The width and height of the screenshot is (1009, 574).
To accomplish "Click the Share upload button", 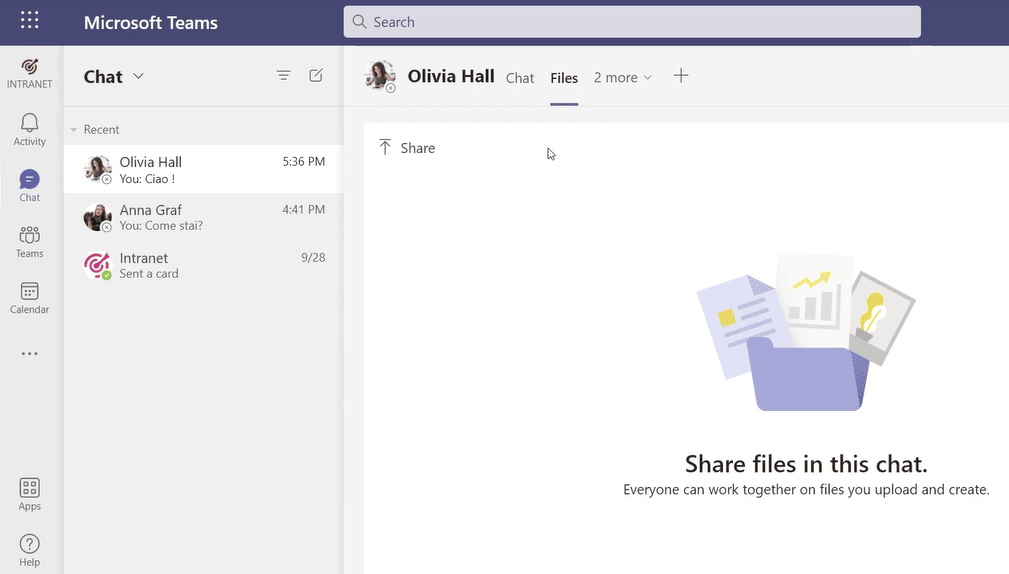I will [407, 148].
